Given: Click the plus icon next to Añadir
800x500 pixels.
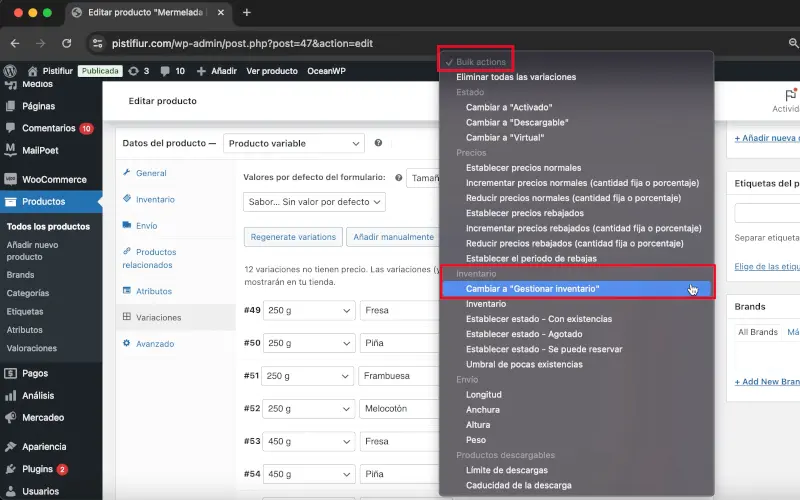Looking at the screenshot, I should click(x=201, y=71).
